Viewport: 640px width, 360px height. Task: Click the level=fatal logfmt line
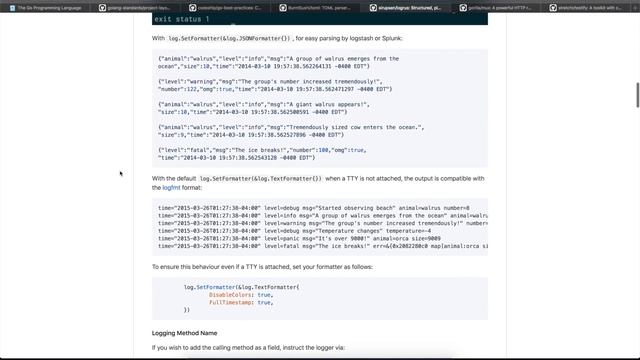tap(323, 246)
